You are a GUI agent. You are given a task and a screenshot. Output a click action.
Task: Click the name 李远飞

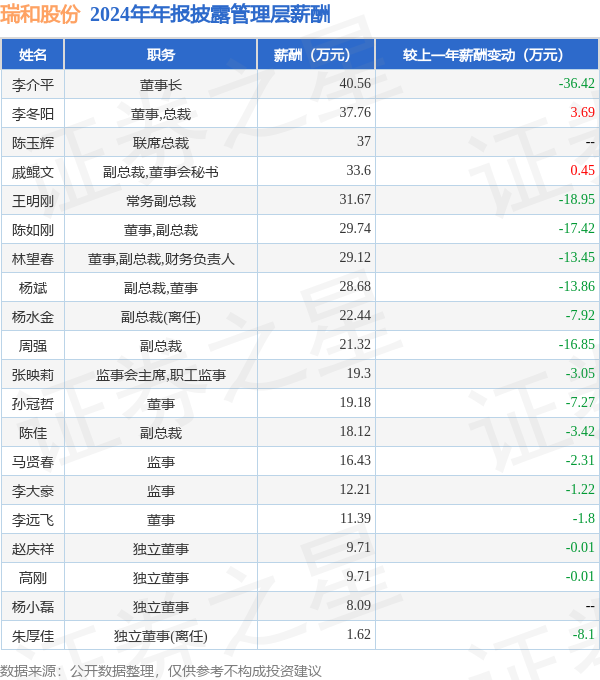click(x=33, y=520)
